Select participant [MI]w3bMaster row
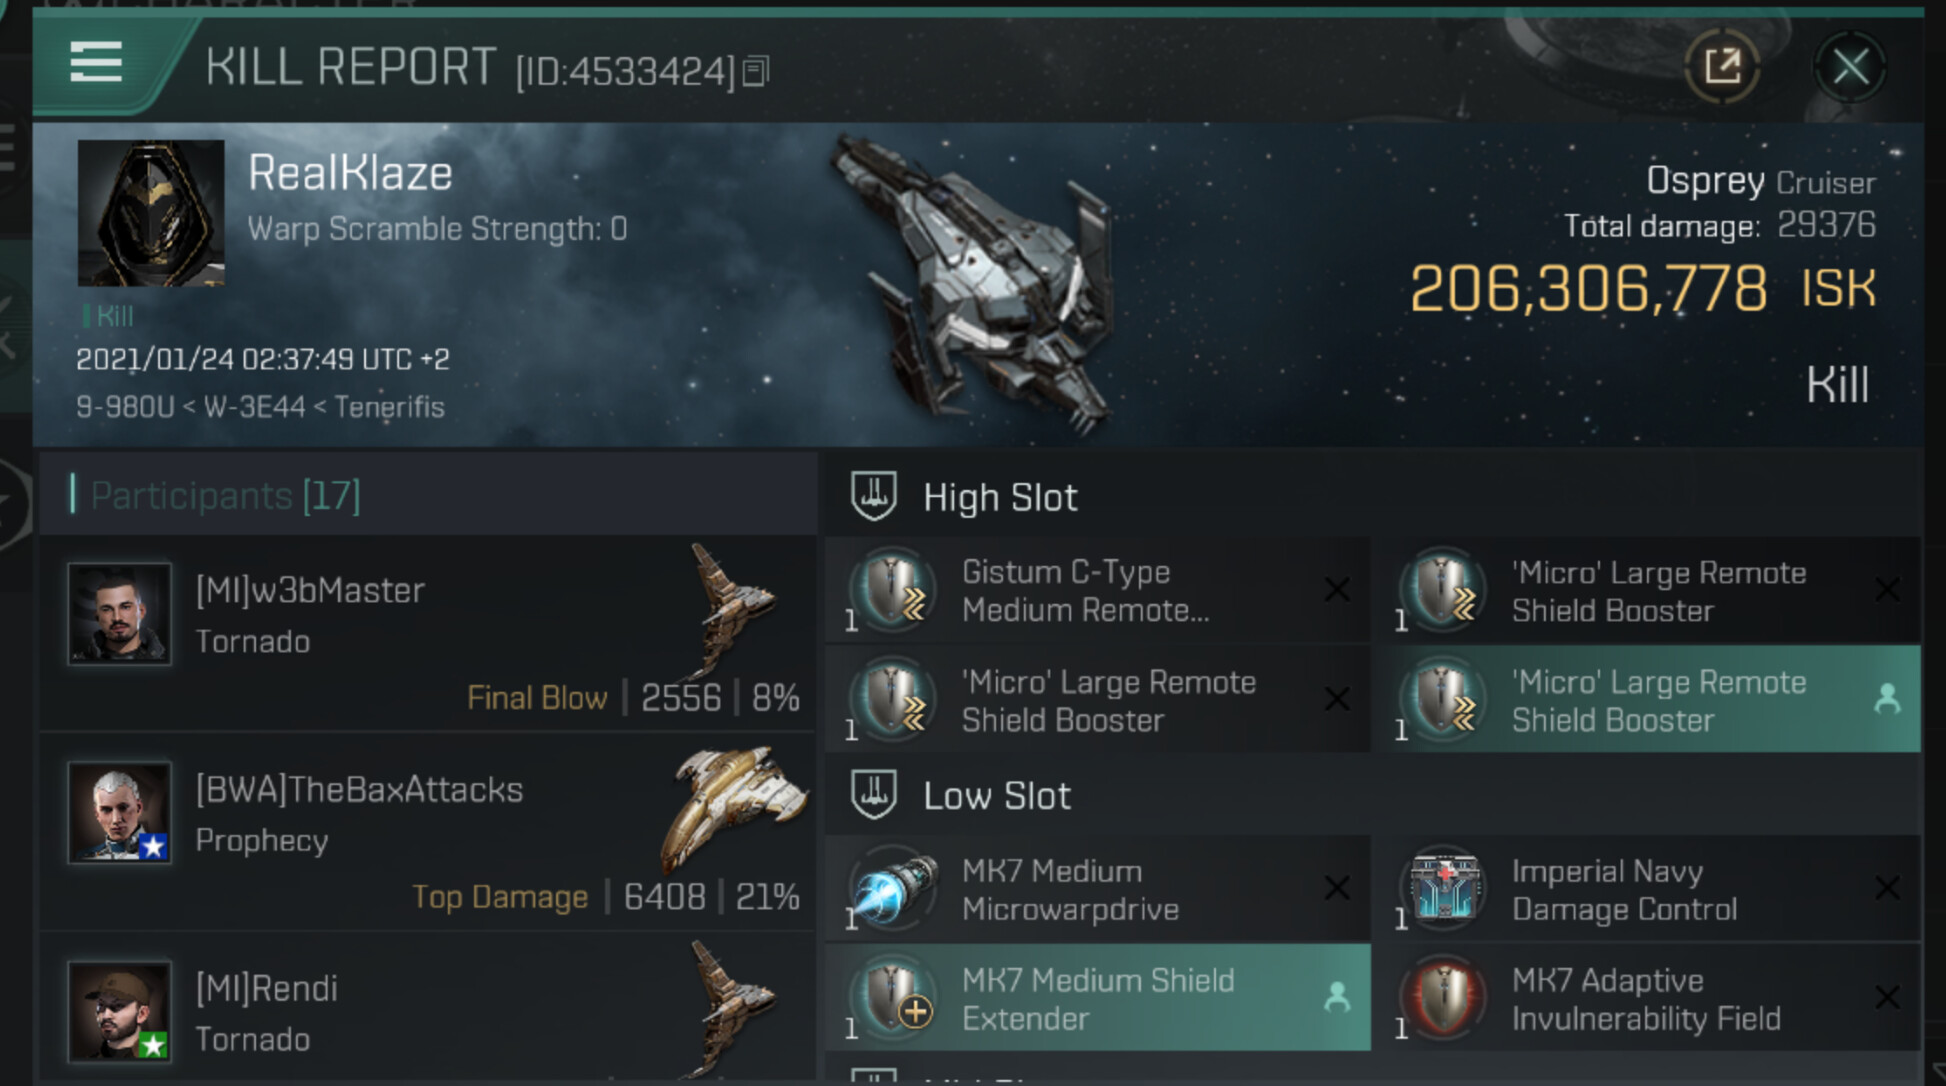The width and height of the screenshot is (1946, 1086). (x=428, y=632)
